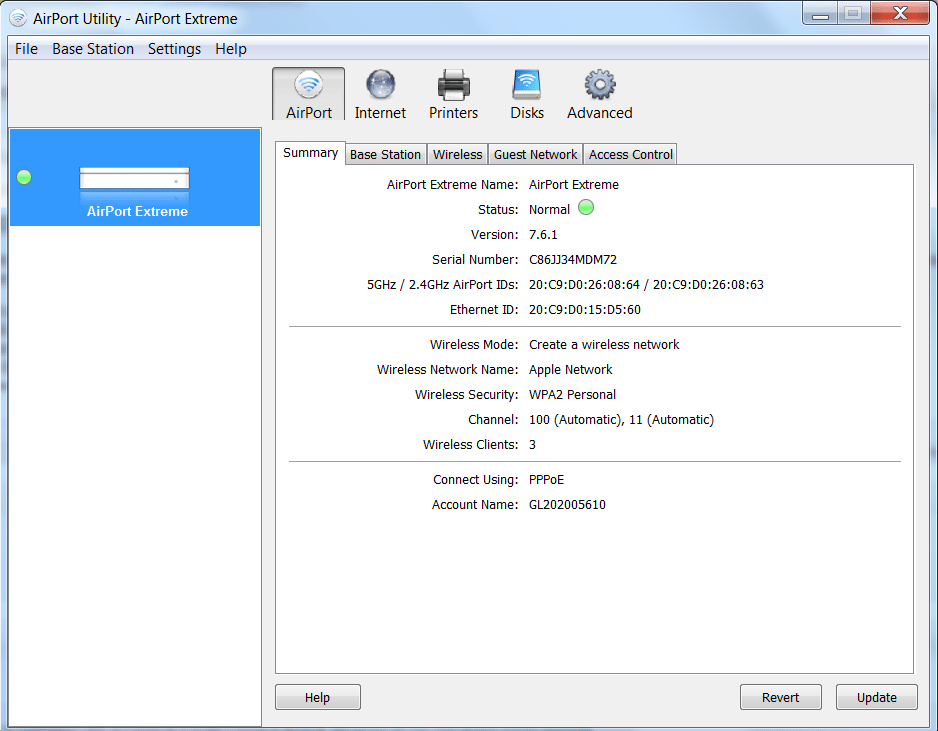Open the Base Station menu
This screenshot has height=731, width=938.
93,49
